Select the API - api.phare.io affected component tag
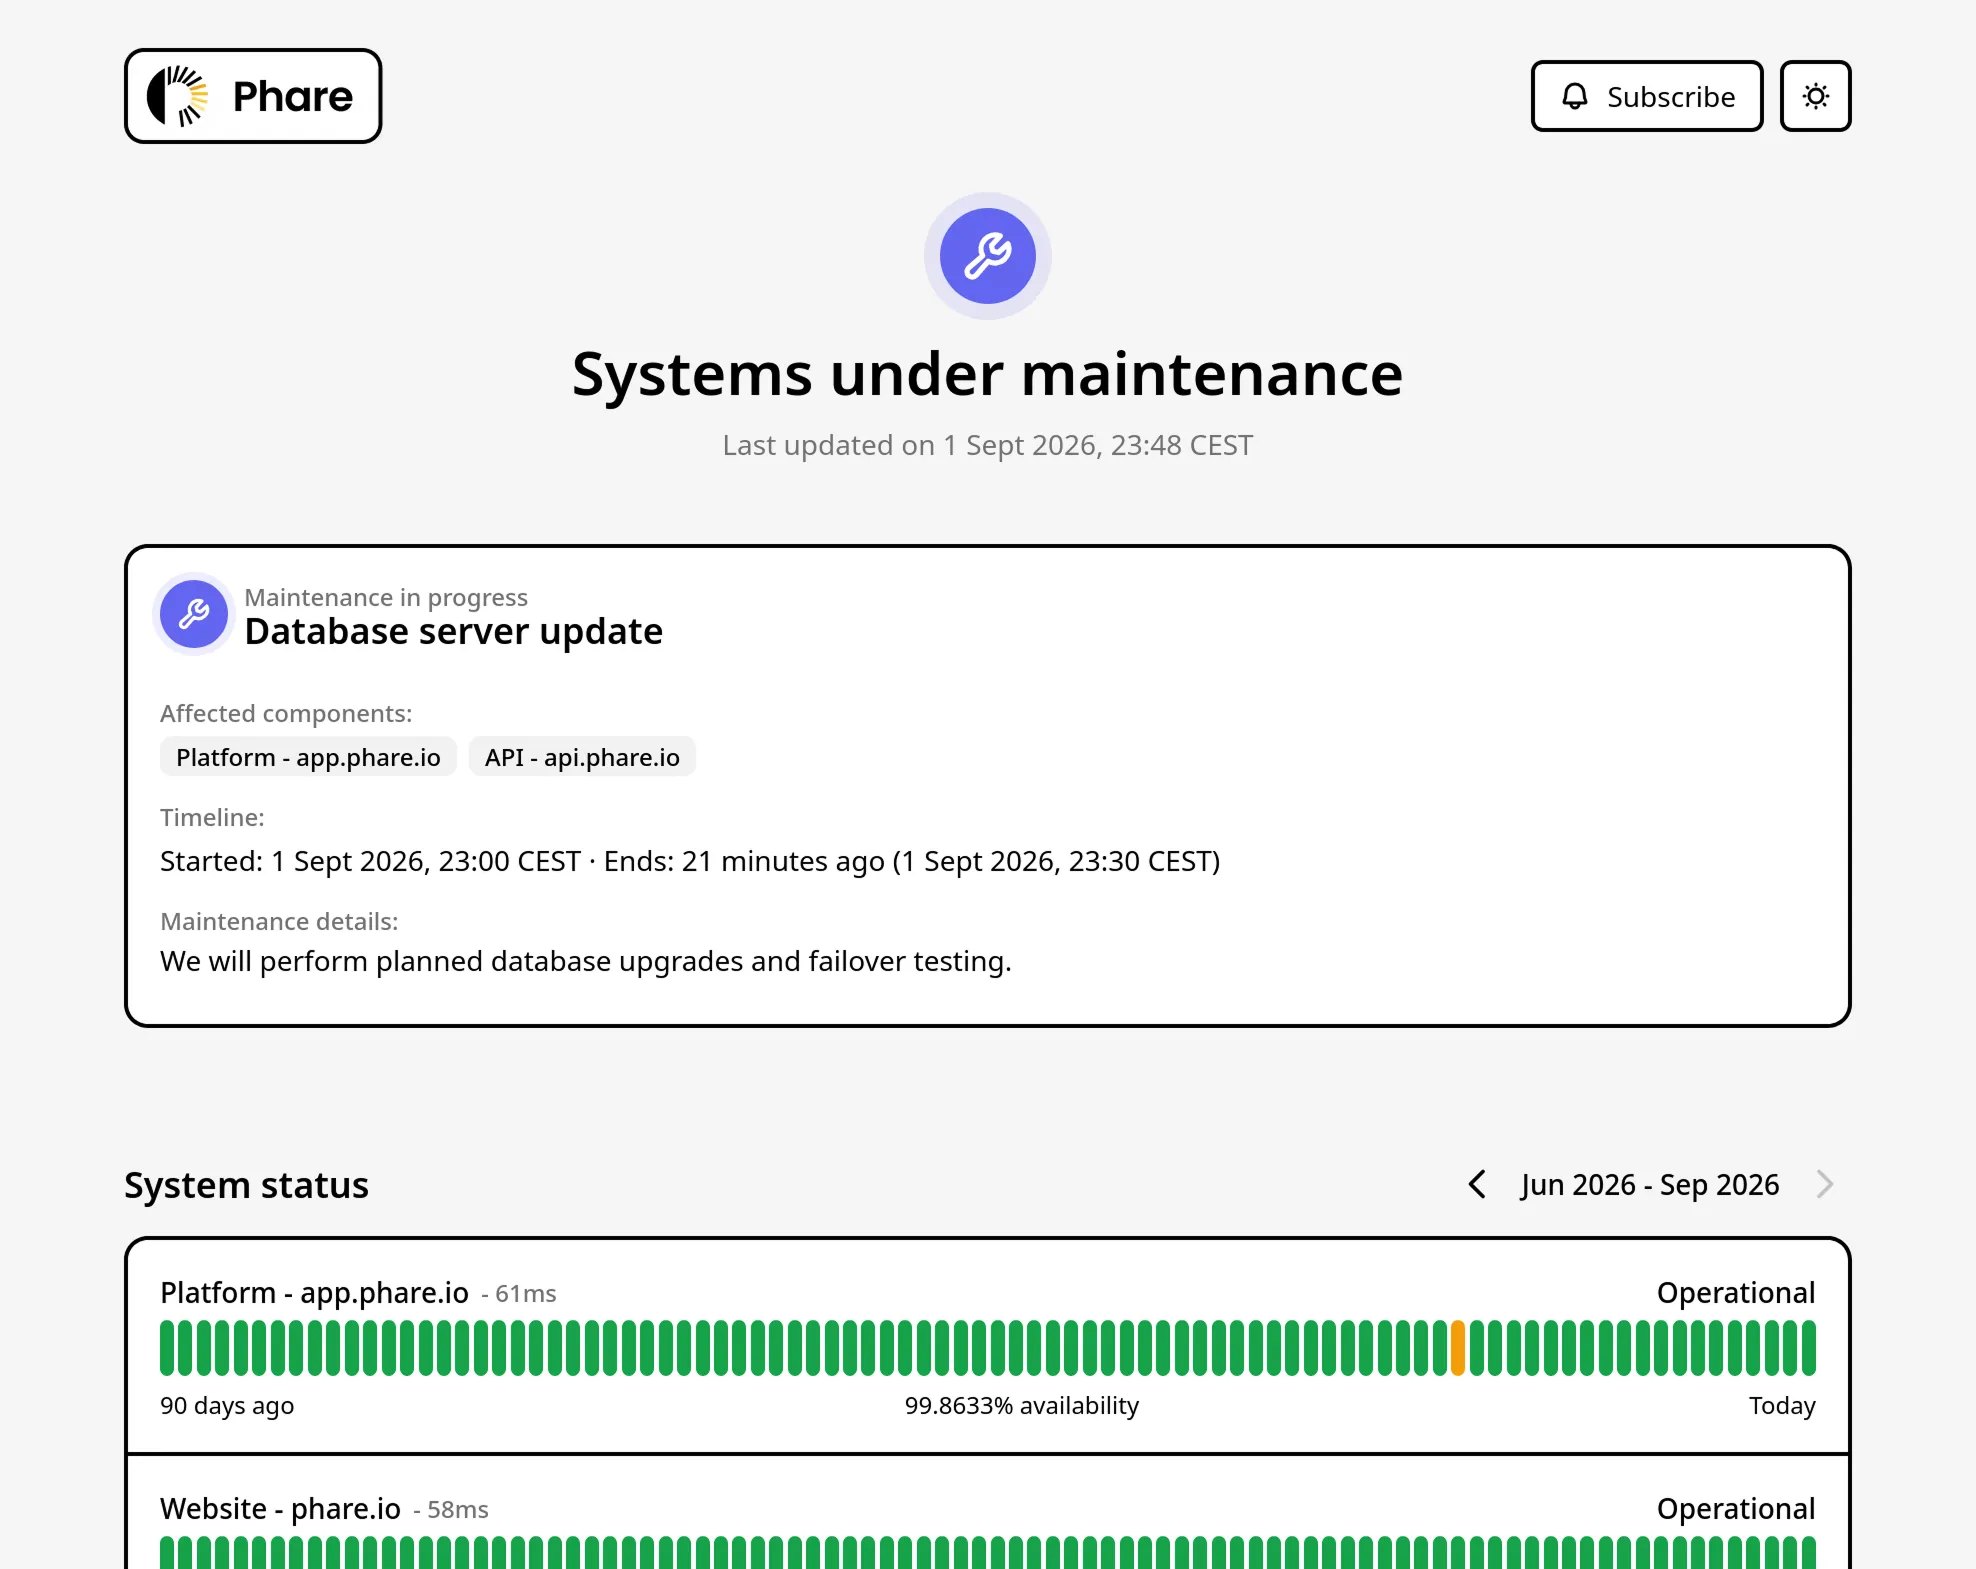 click(x=582, y=757)
